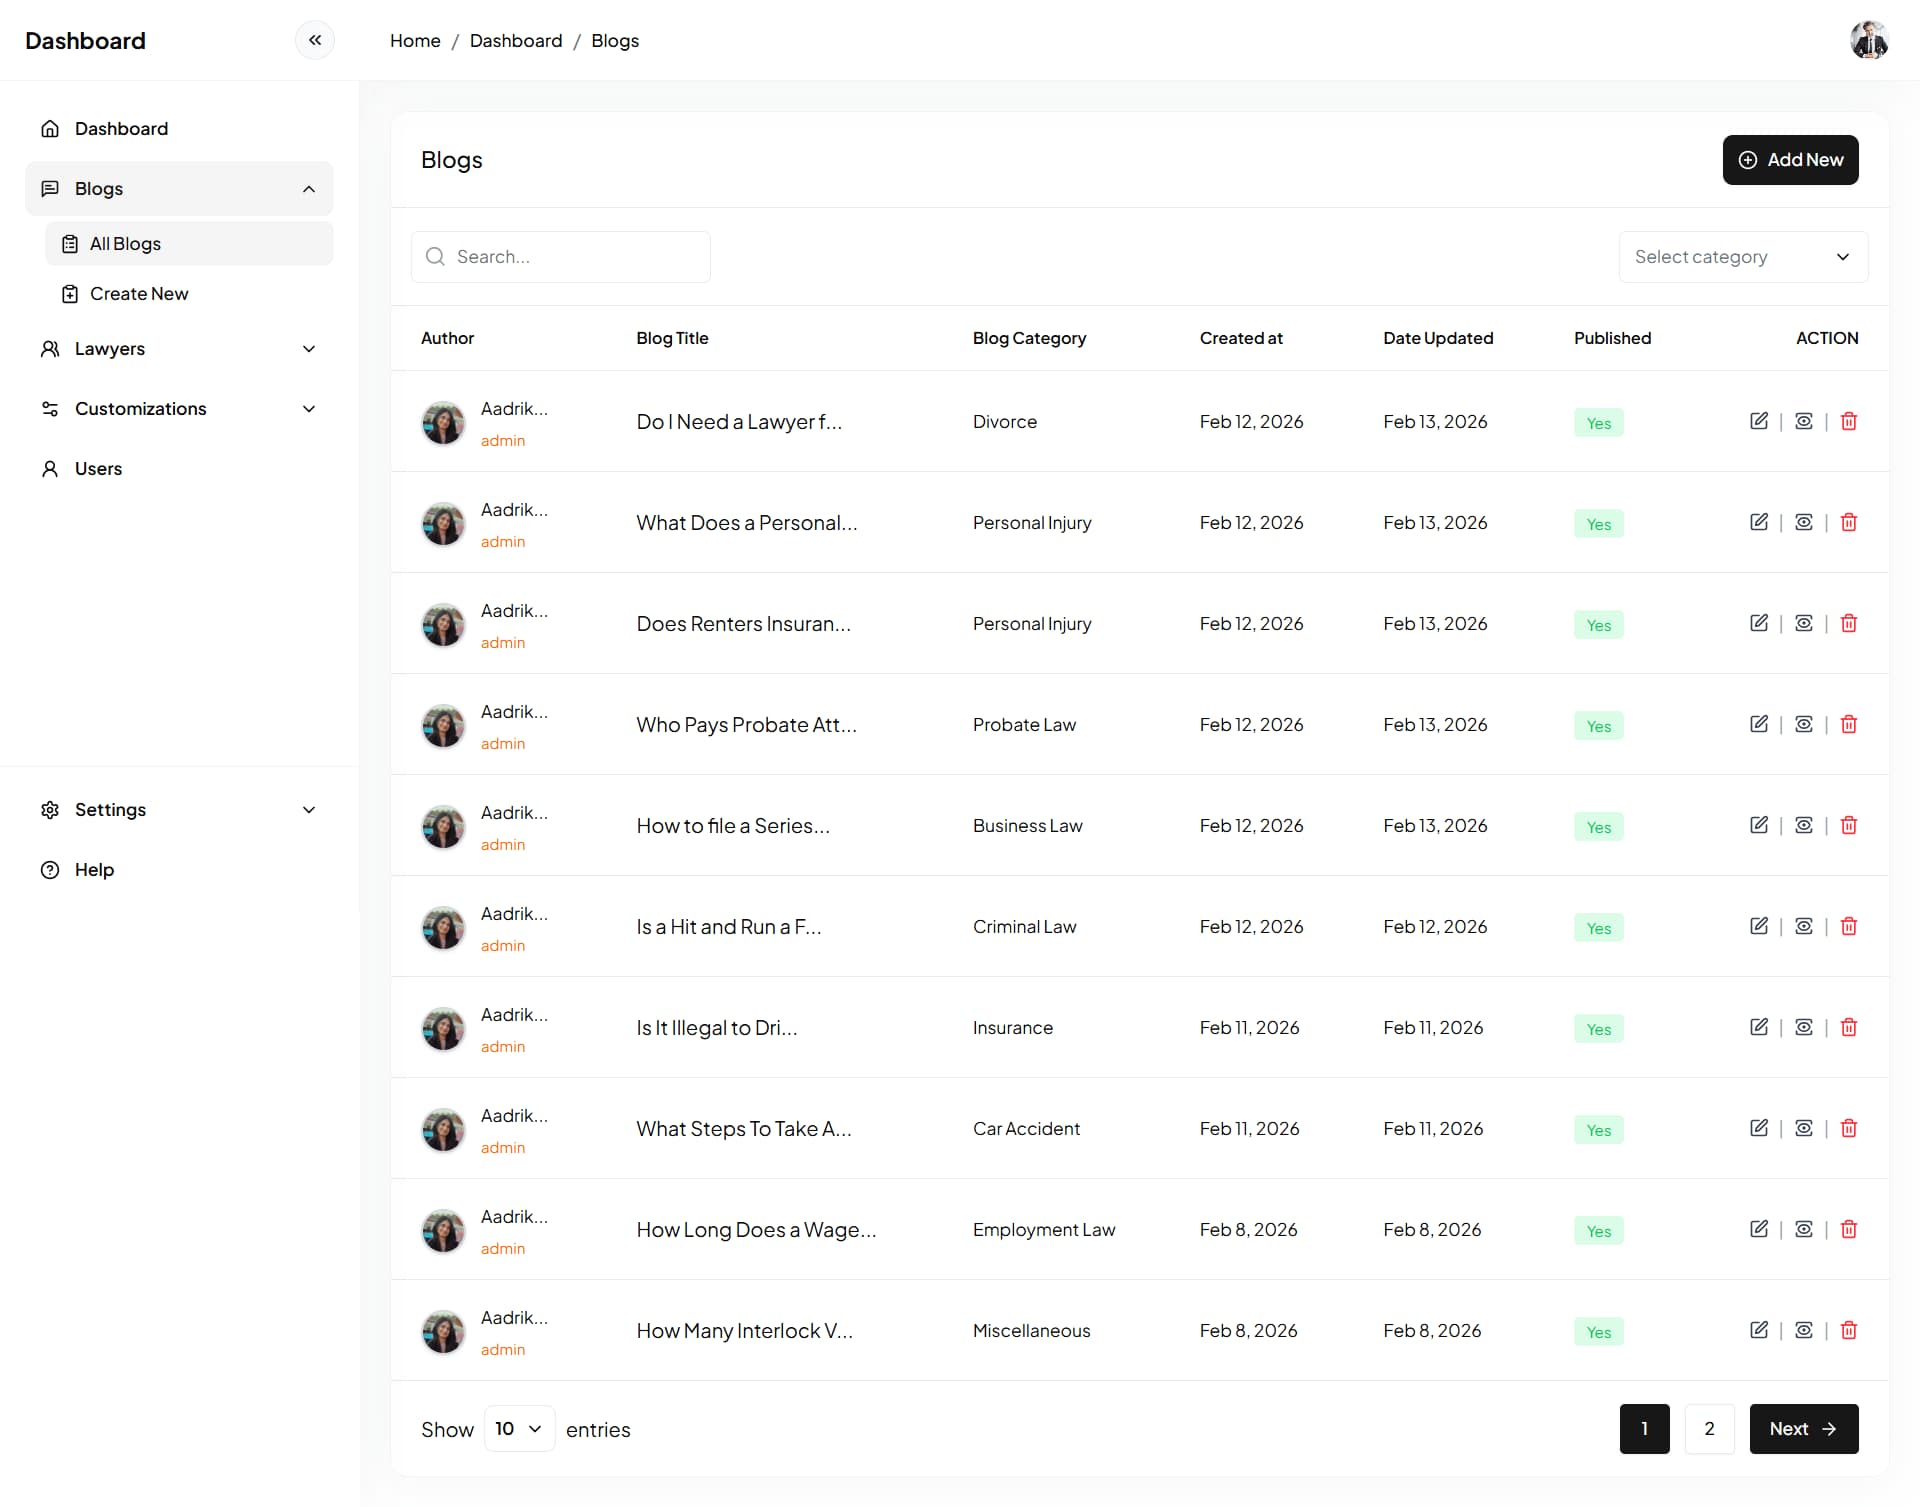This screenshot has height=1507, width=1920.
Task: Expand the Customizations sidebar menu
Action: [179, 409]
